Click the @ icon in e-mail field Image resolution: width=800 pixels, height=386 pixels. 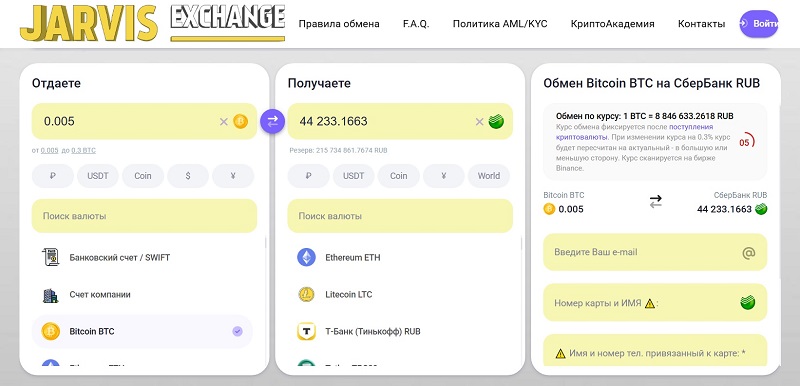point(748,252)
